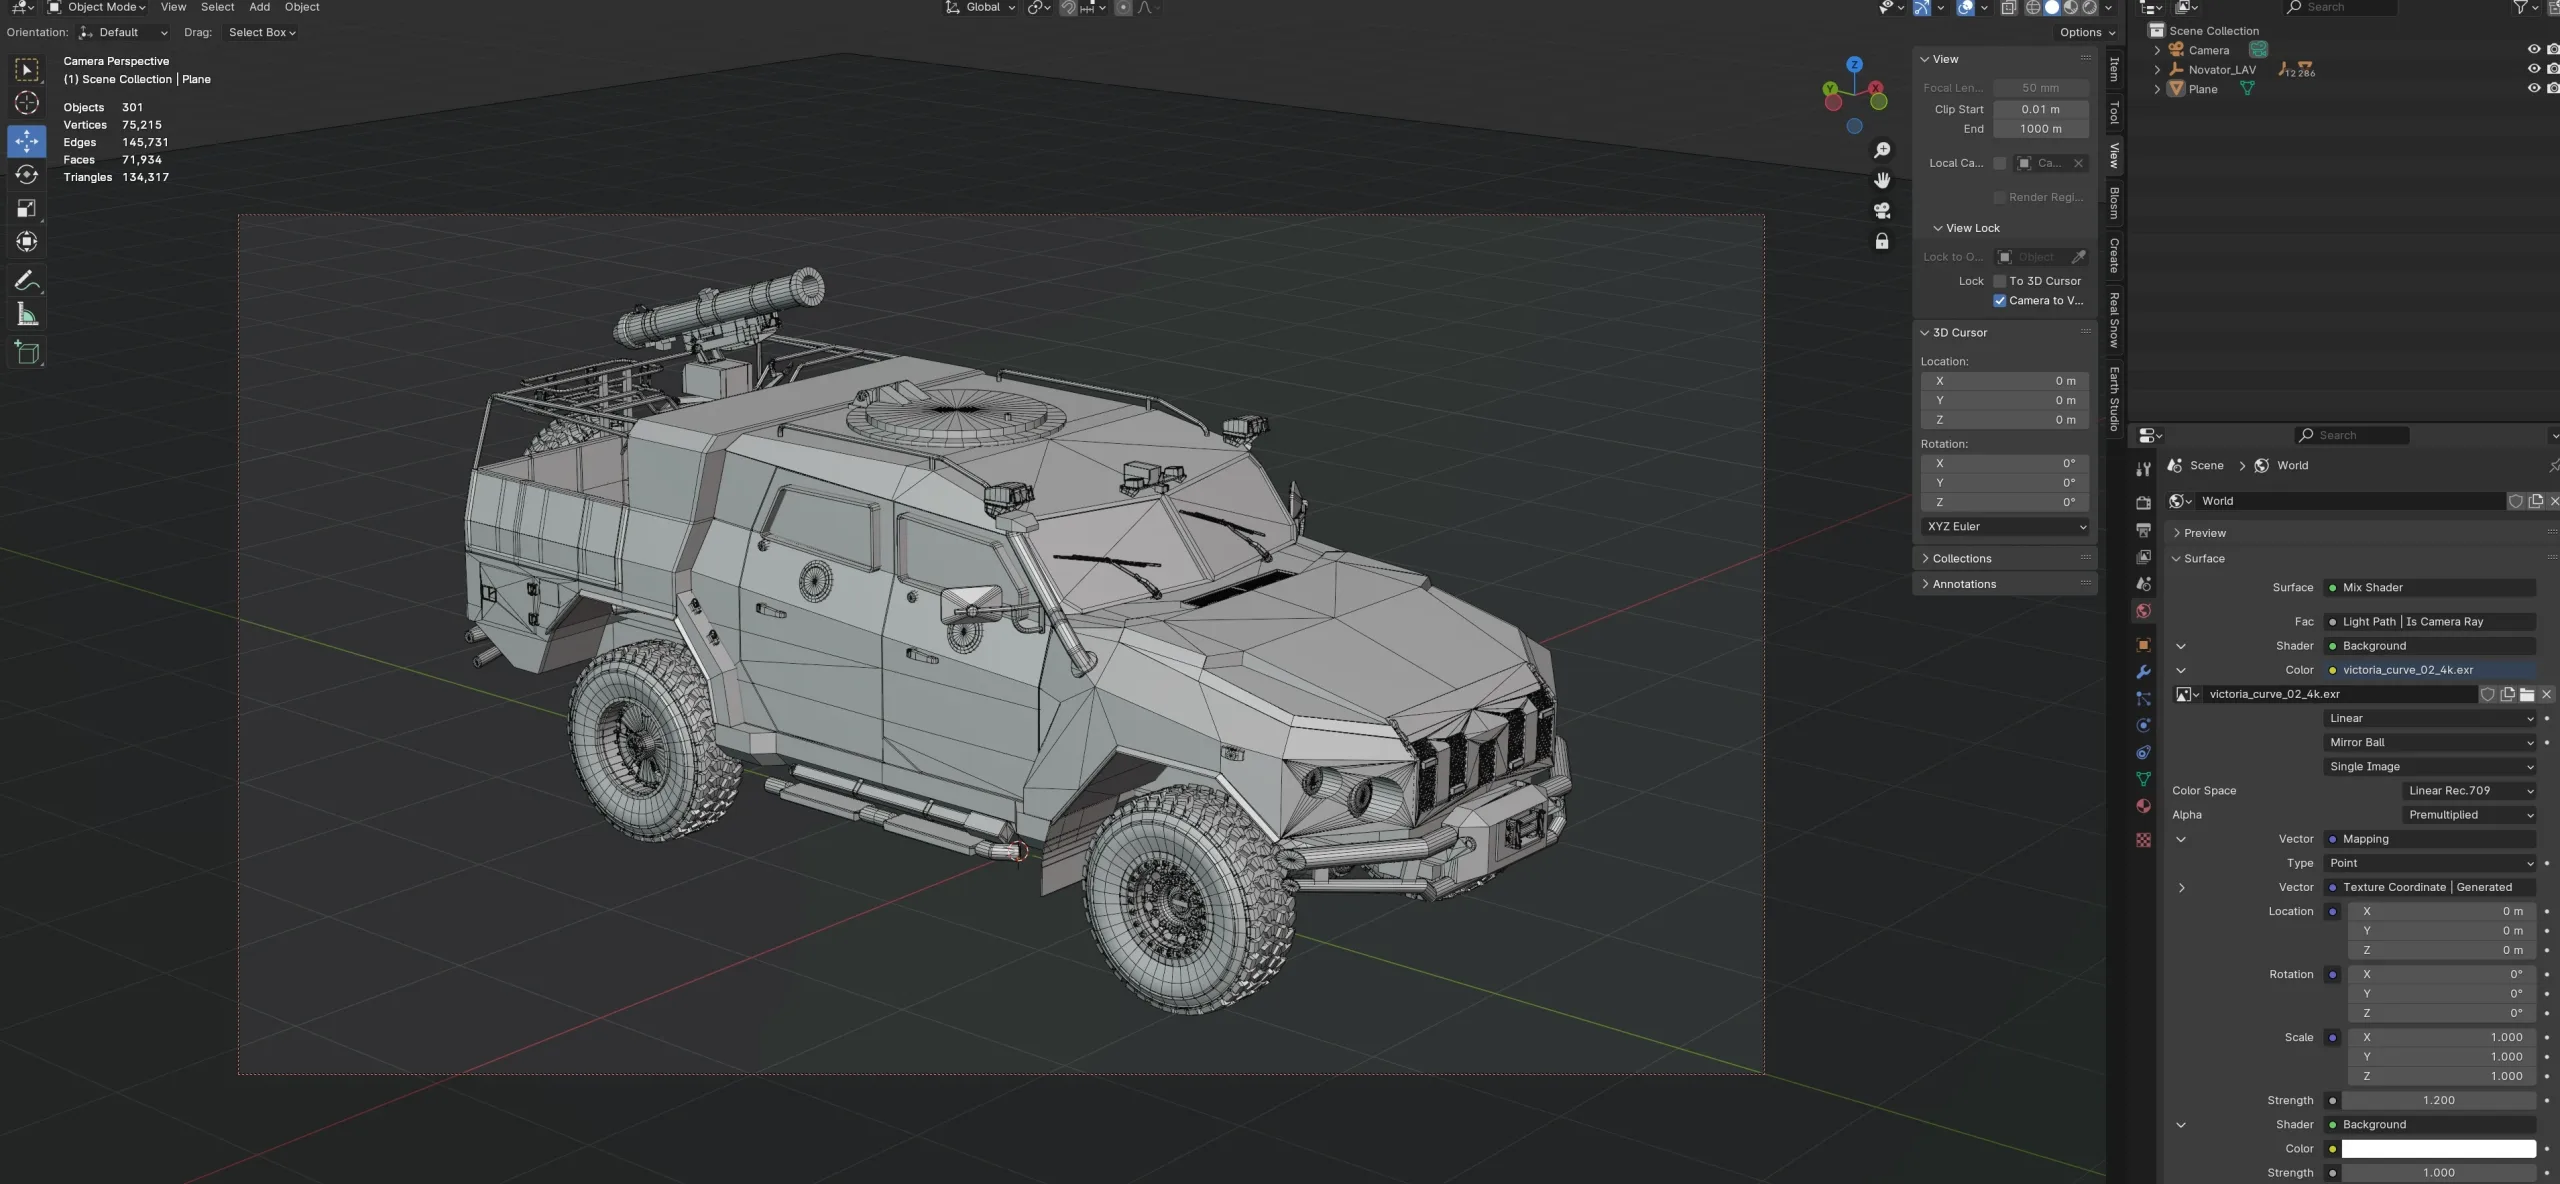The height and width of the screenshot is (1184, 2560).
Task: Click the outliner search field
Action: [2340, 7]
